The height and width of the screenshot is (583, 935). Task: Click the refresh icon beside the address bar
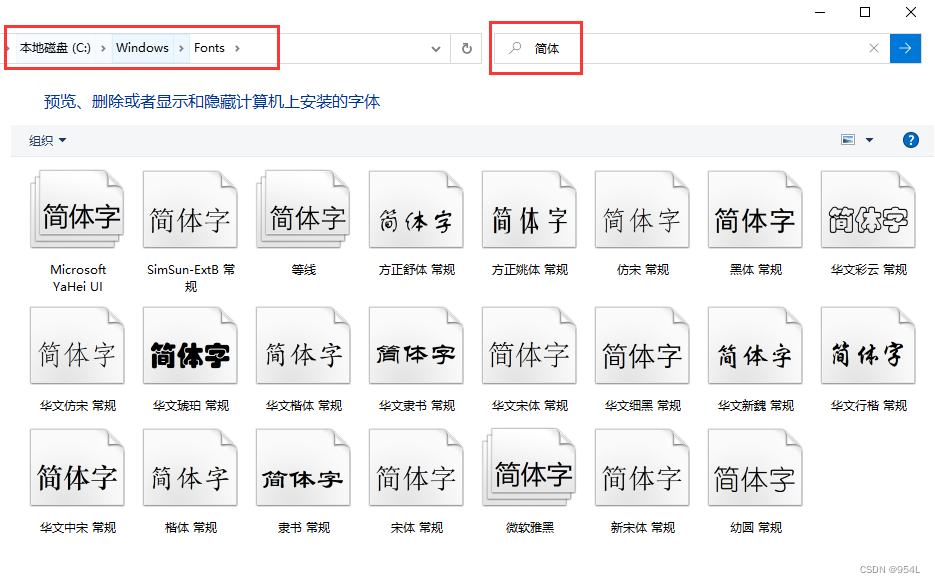(466, 47)
